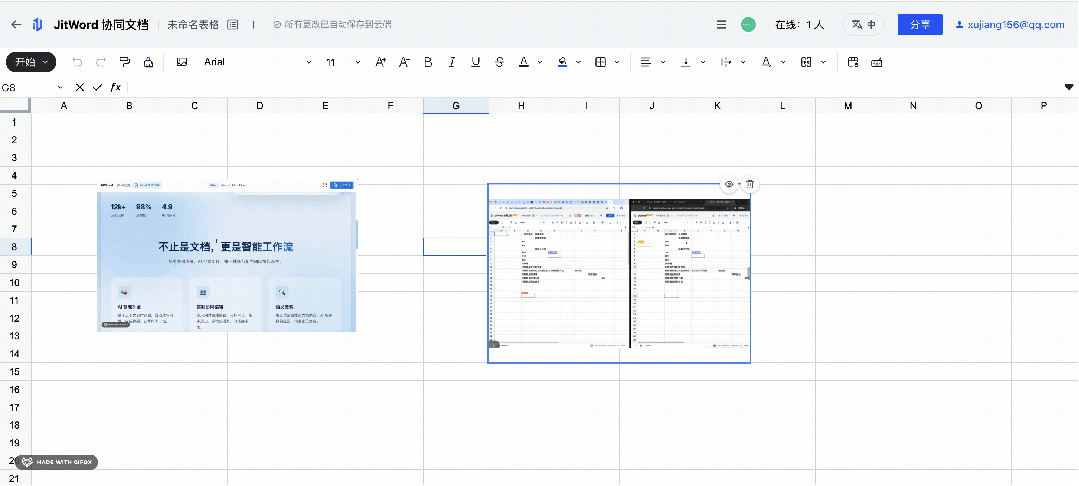
Task: Expand the vertical align dropdown arrow
Action: click(x=703, y=62)
